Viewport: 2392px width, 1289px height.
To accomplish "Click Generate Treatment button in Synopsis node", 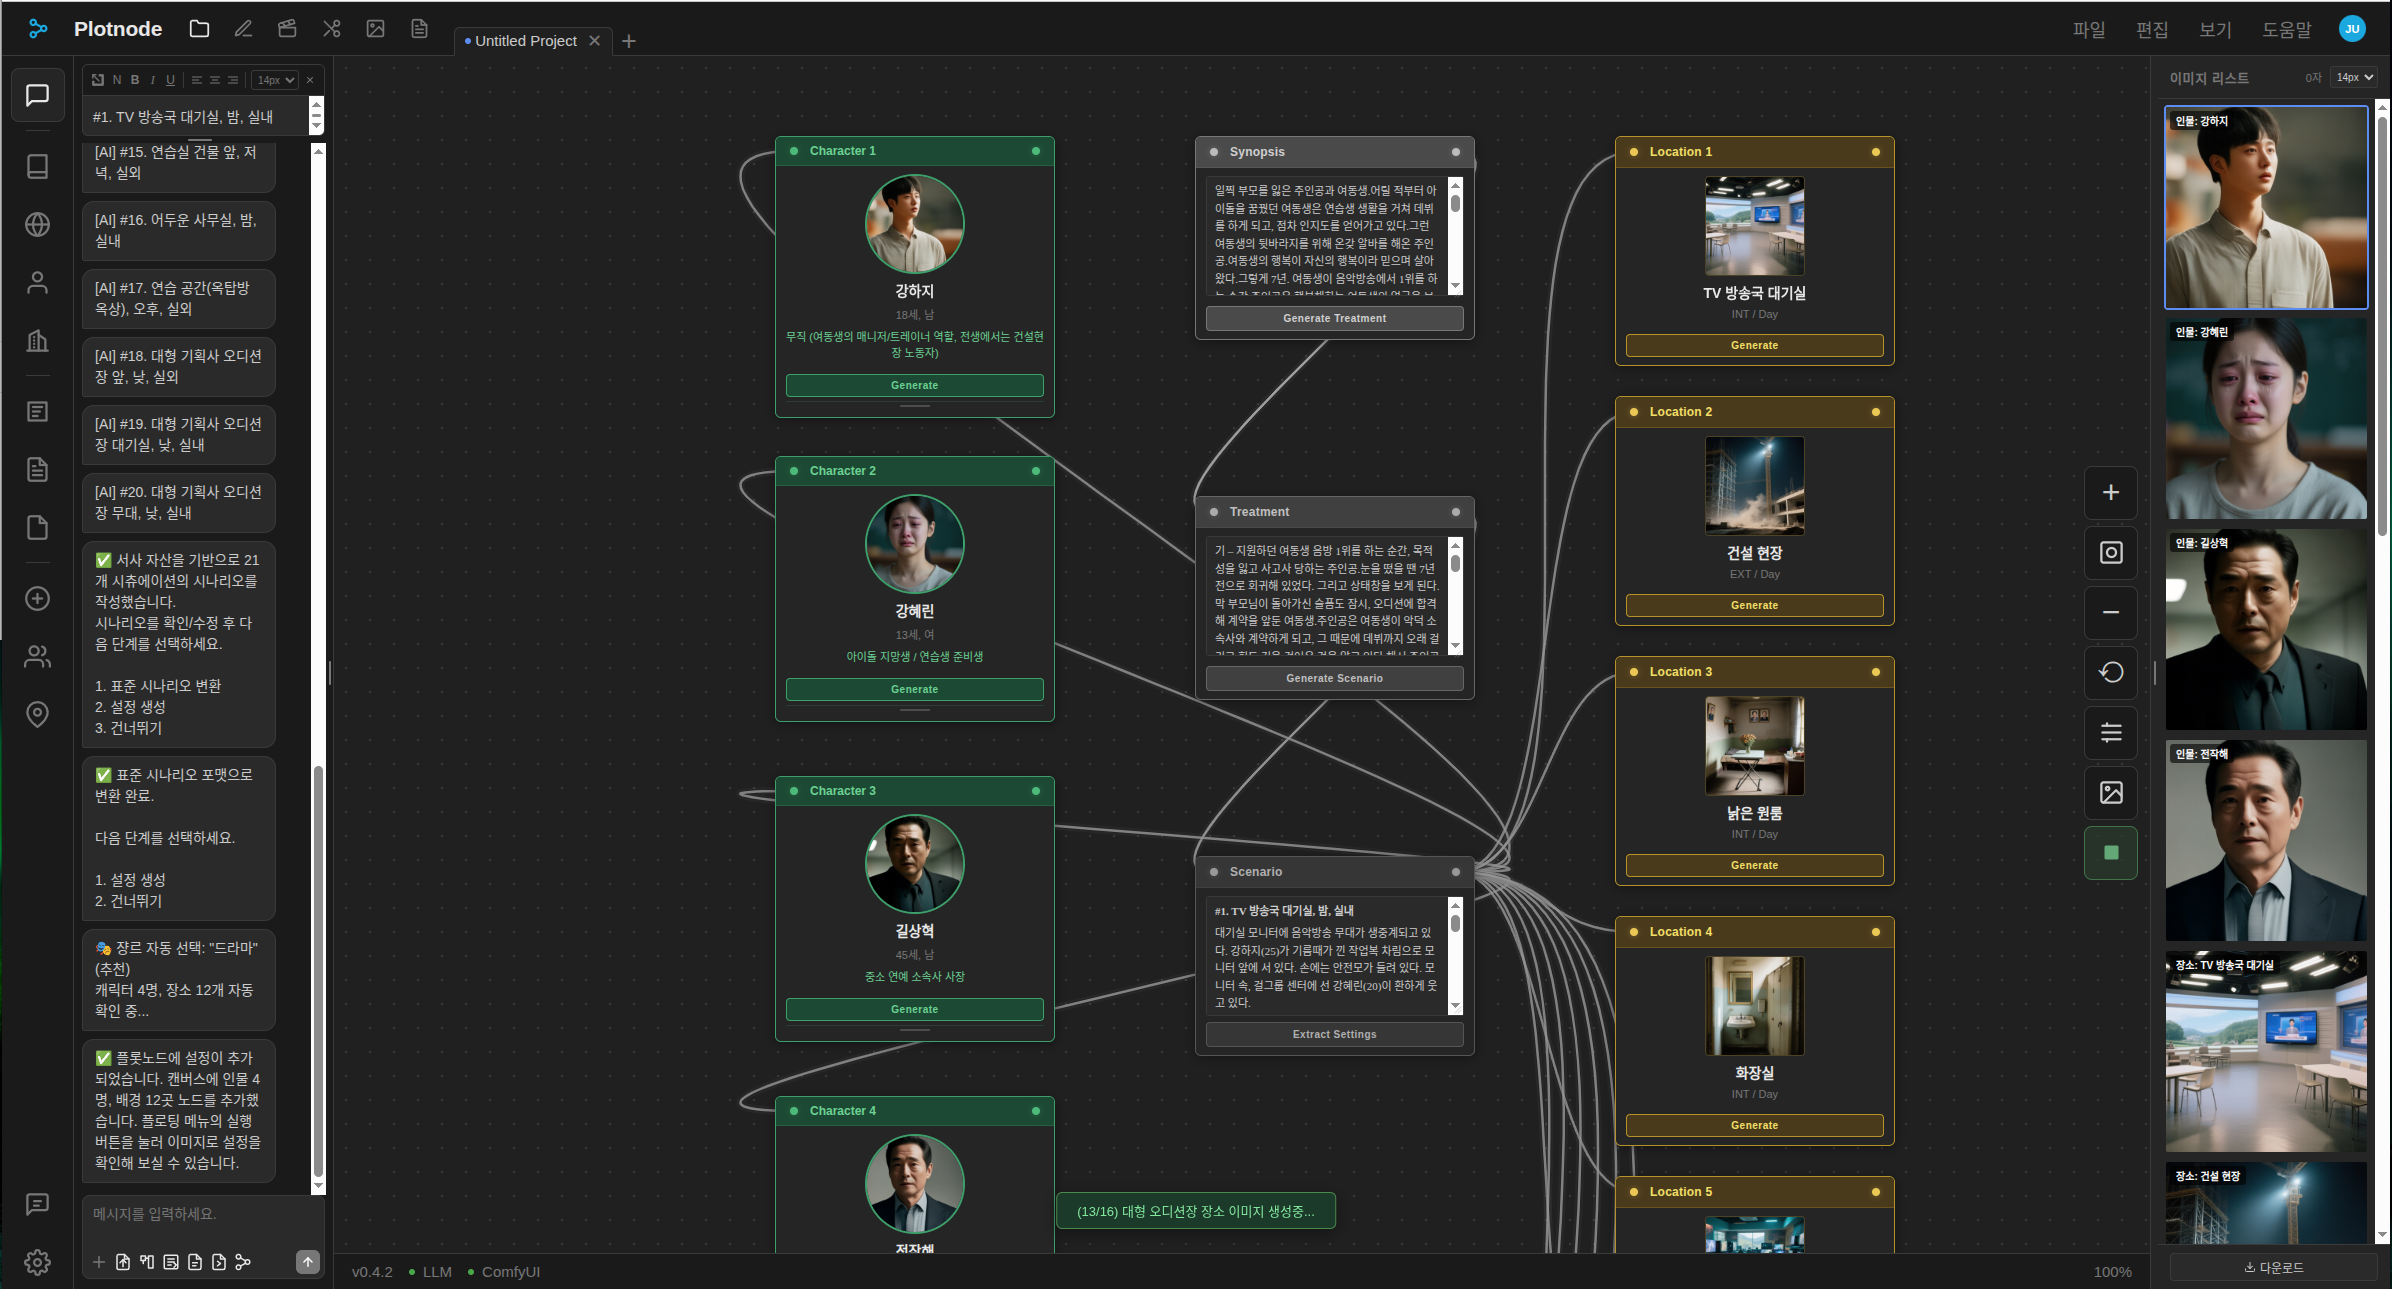I will (x=1334, y=318).
